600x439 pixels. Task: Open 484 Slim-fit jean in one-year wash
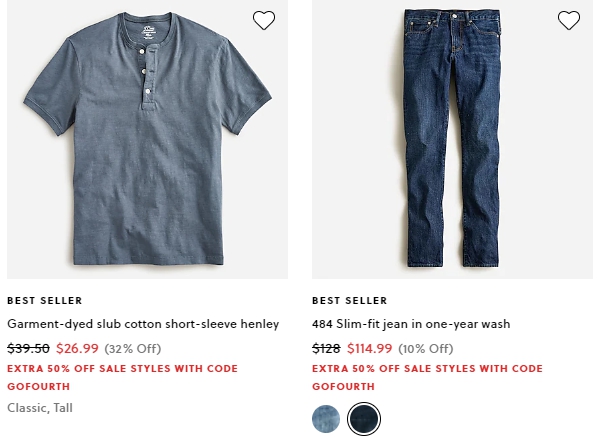(411, 324)
